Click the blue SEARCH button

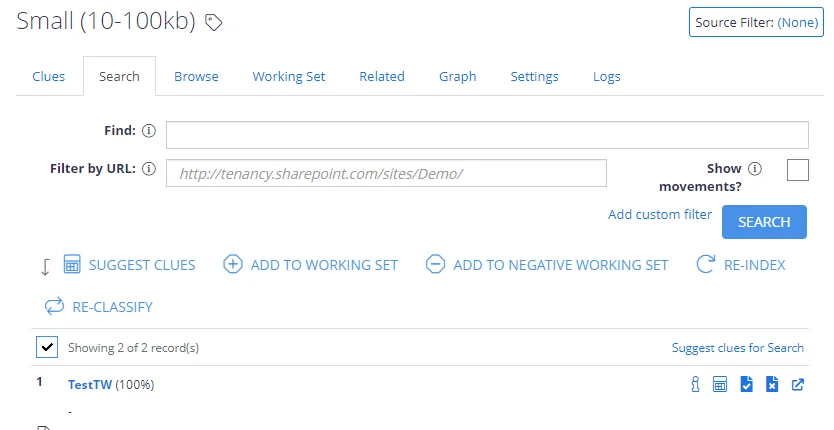[x=764, y=222]
